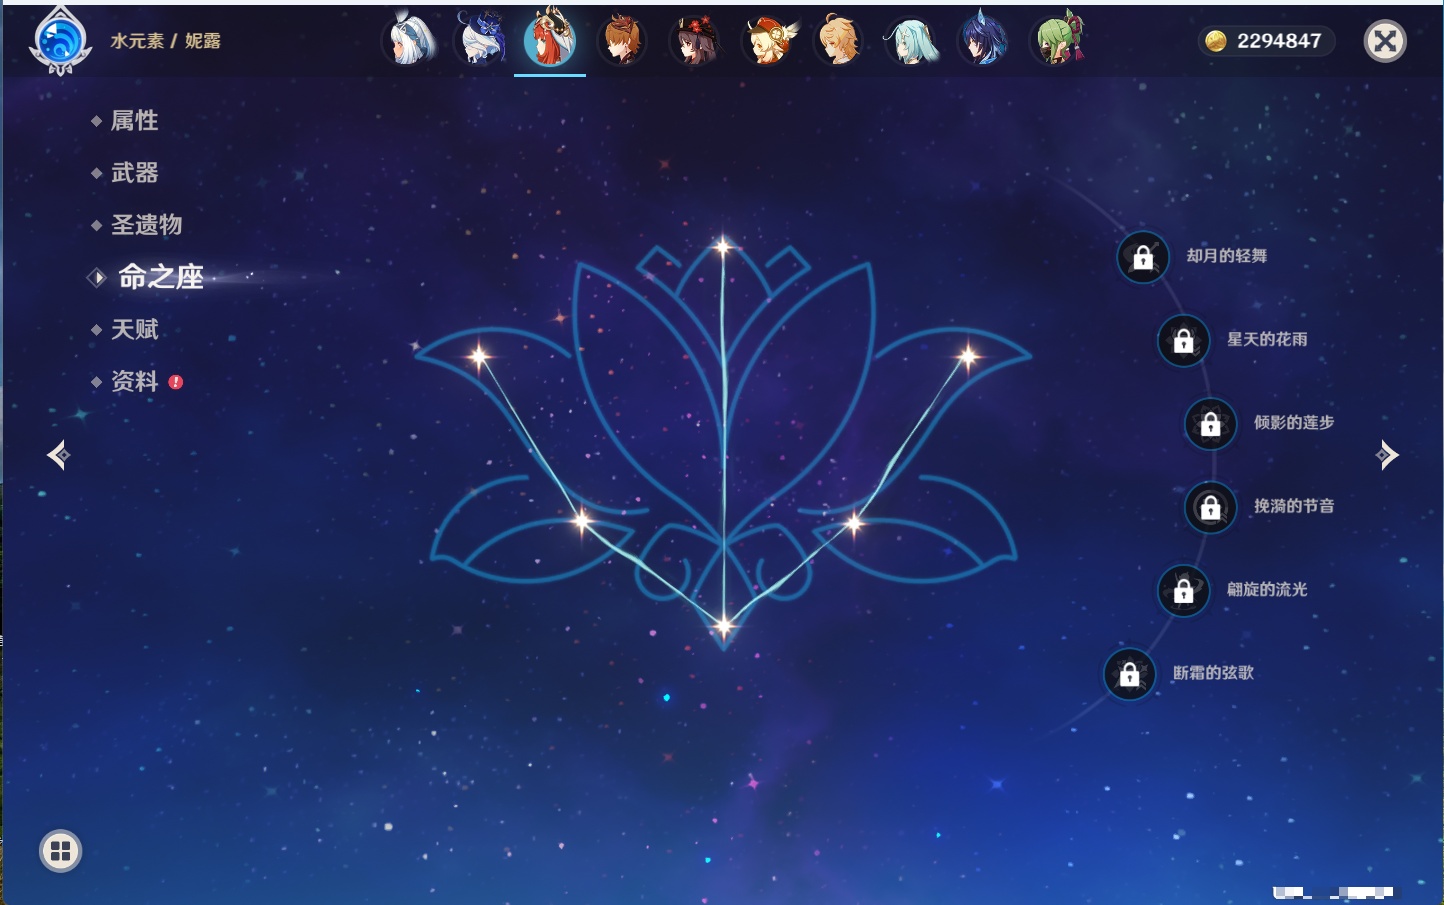Click the 倾影的莲步 constellation name
Screen dimensions: 1444x905
coord(1294,422)
